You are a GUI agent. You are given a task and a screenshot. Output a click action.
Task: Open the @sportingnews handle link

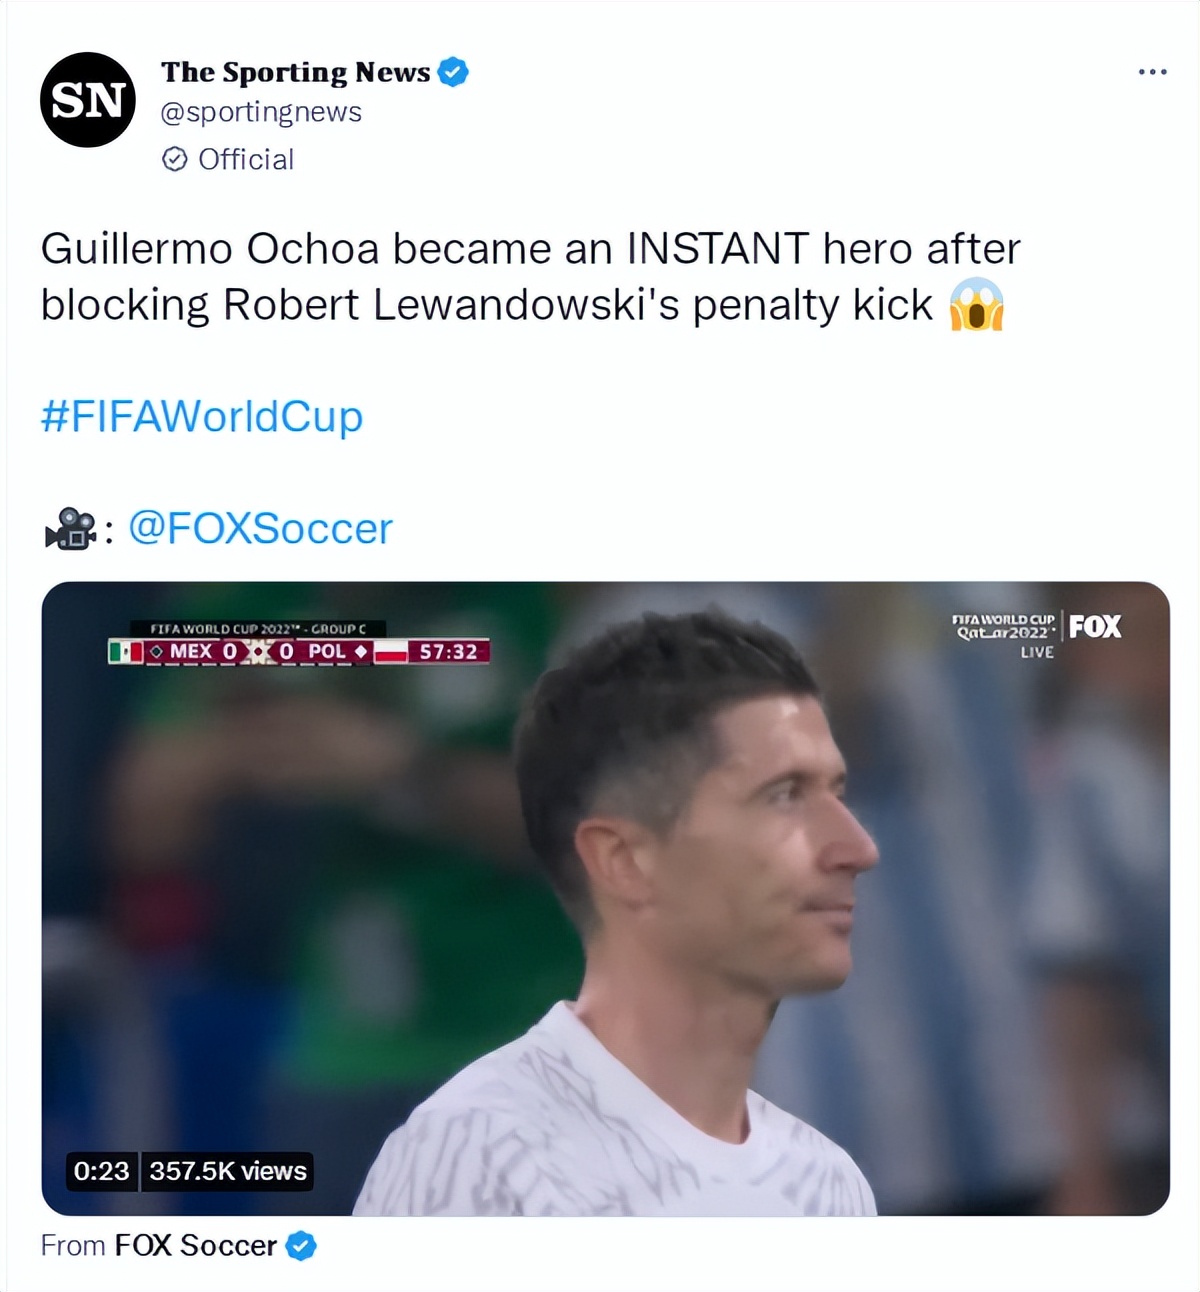pos(261,112)
